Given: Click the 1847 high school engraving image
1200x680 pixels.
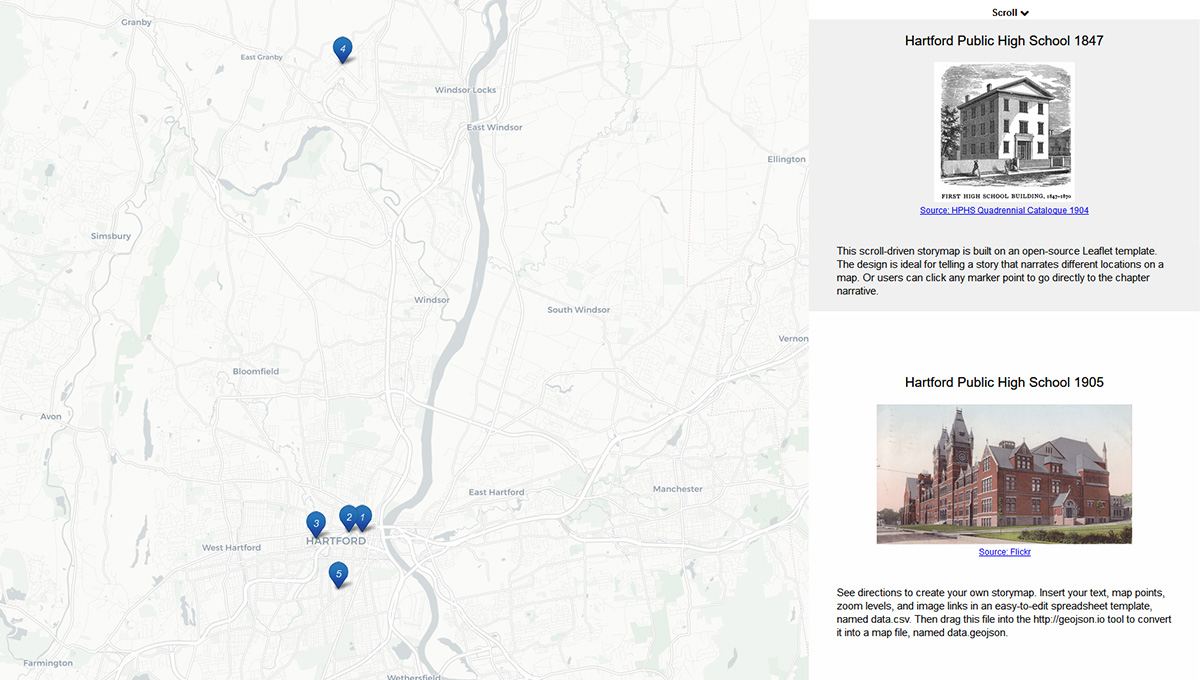Looking at the screenshot, I should [x=1004, y=131].
